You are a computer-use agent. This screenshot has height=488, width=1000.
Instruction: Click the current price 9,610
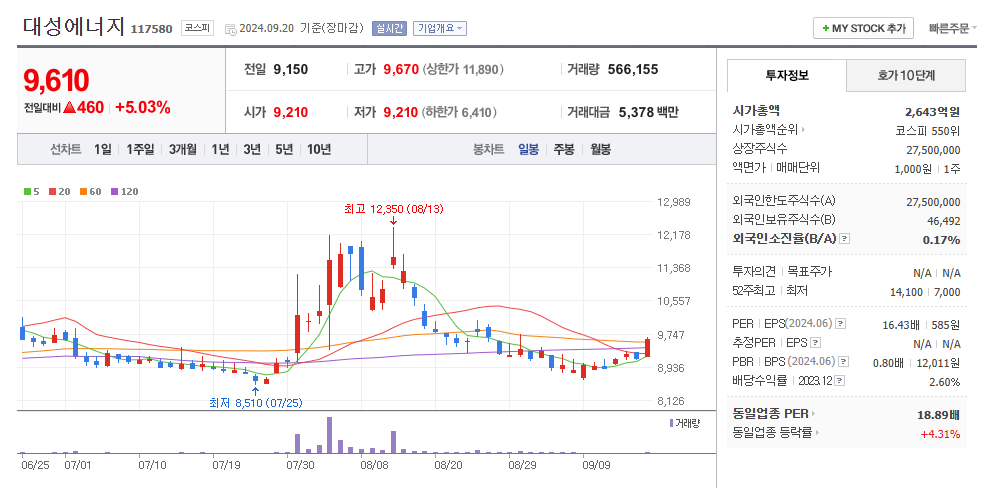(x=56, y=81)
